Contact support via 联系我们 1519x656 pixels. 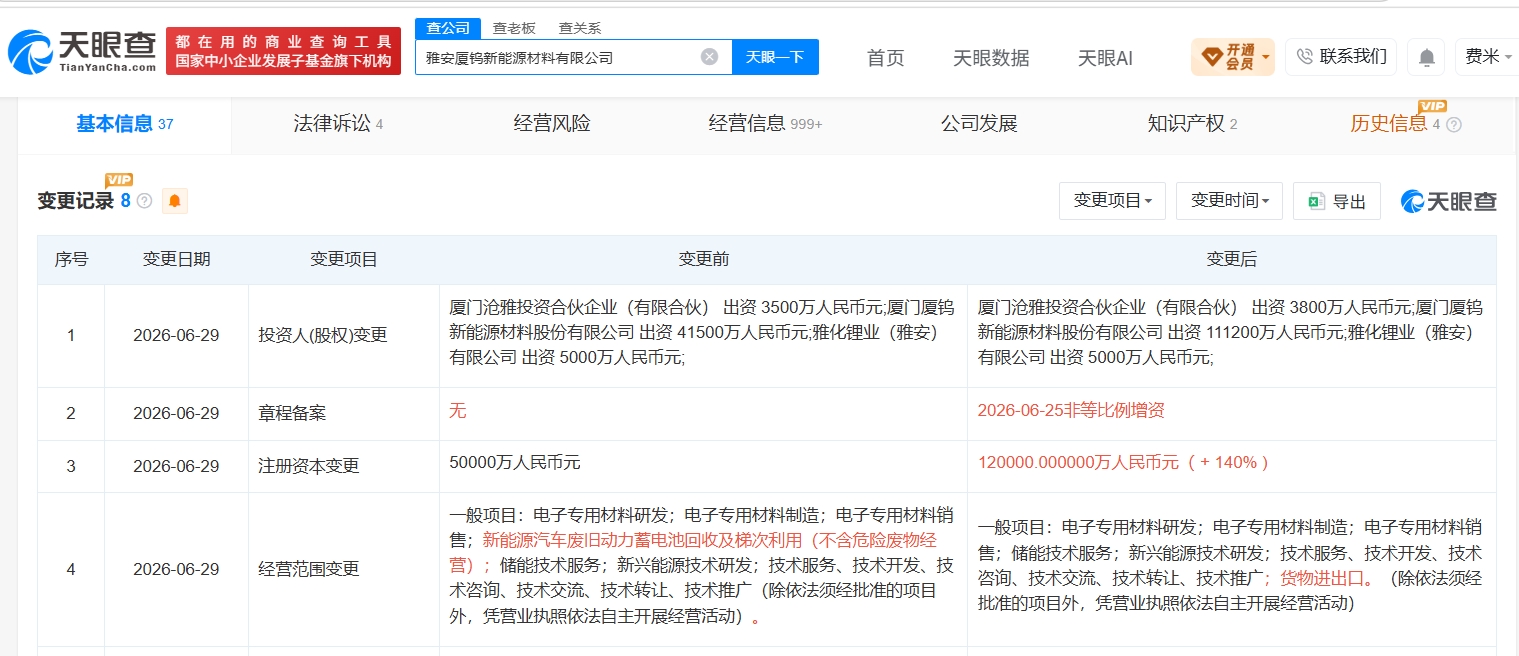[1341, 57]
